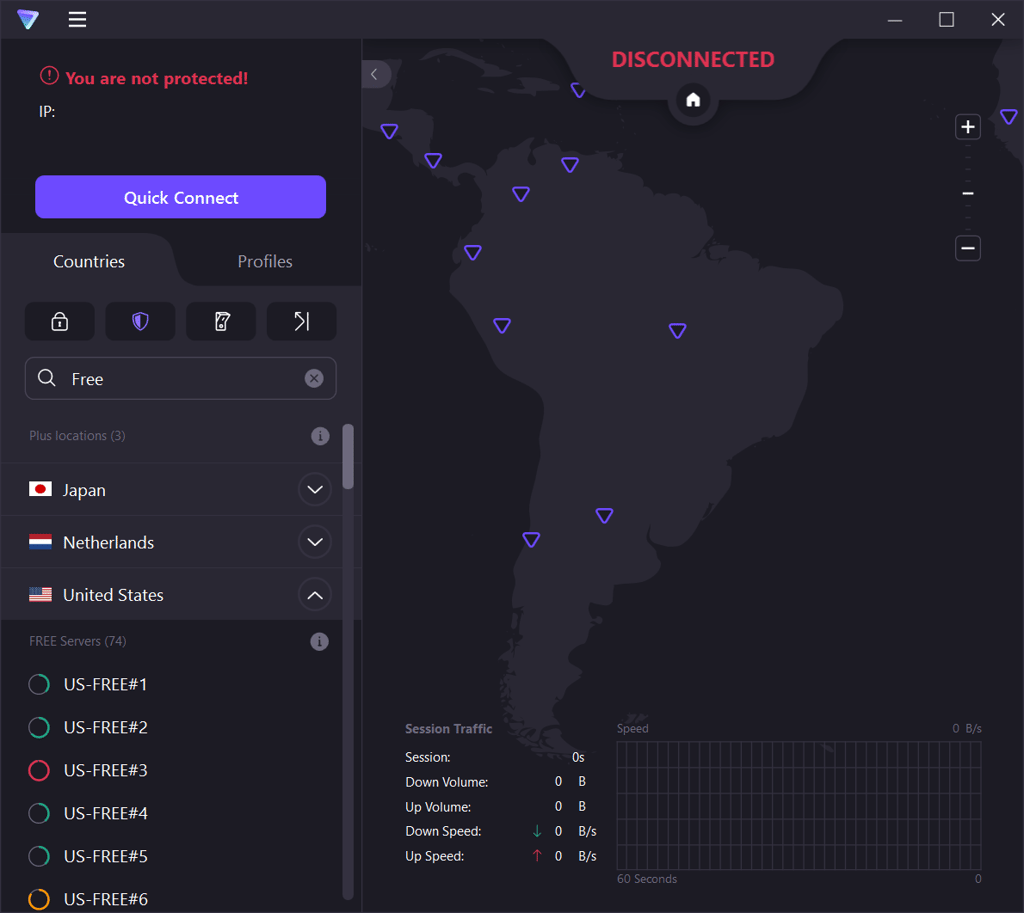Toggle Port Forwarding arrow icon
The width and height of the screenshot is (1024, 913).
pyautogui.click(x=302, y=321)
